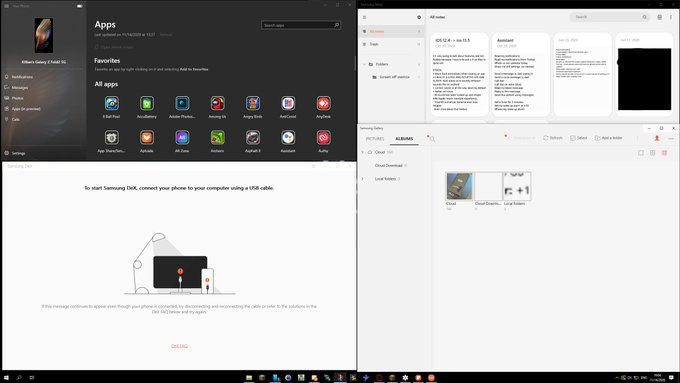Viewport: 680px width, 383px height.
Task: Open Samsung Notes more options menu
Action: (x=670, y=17)
